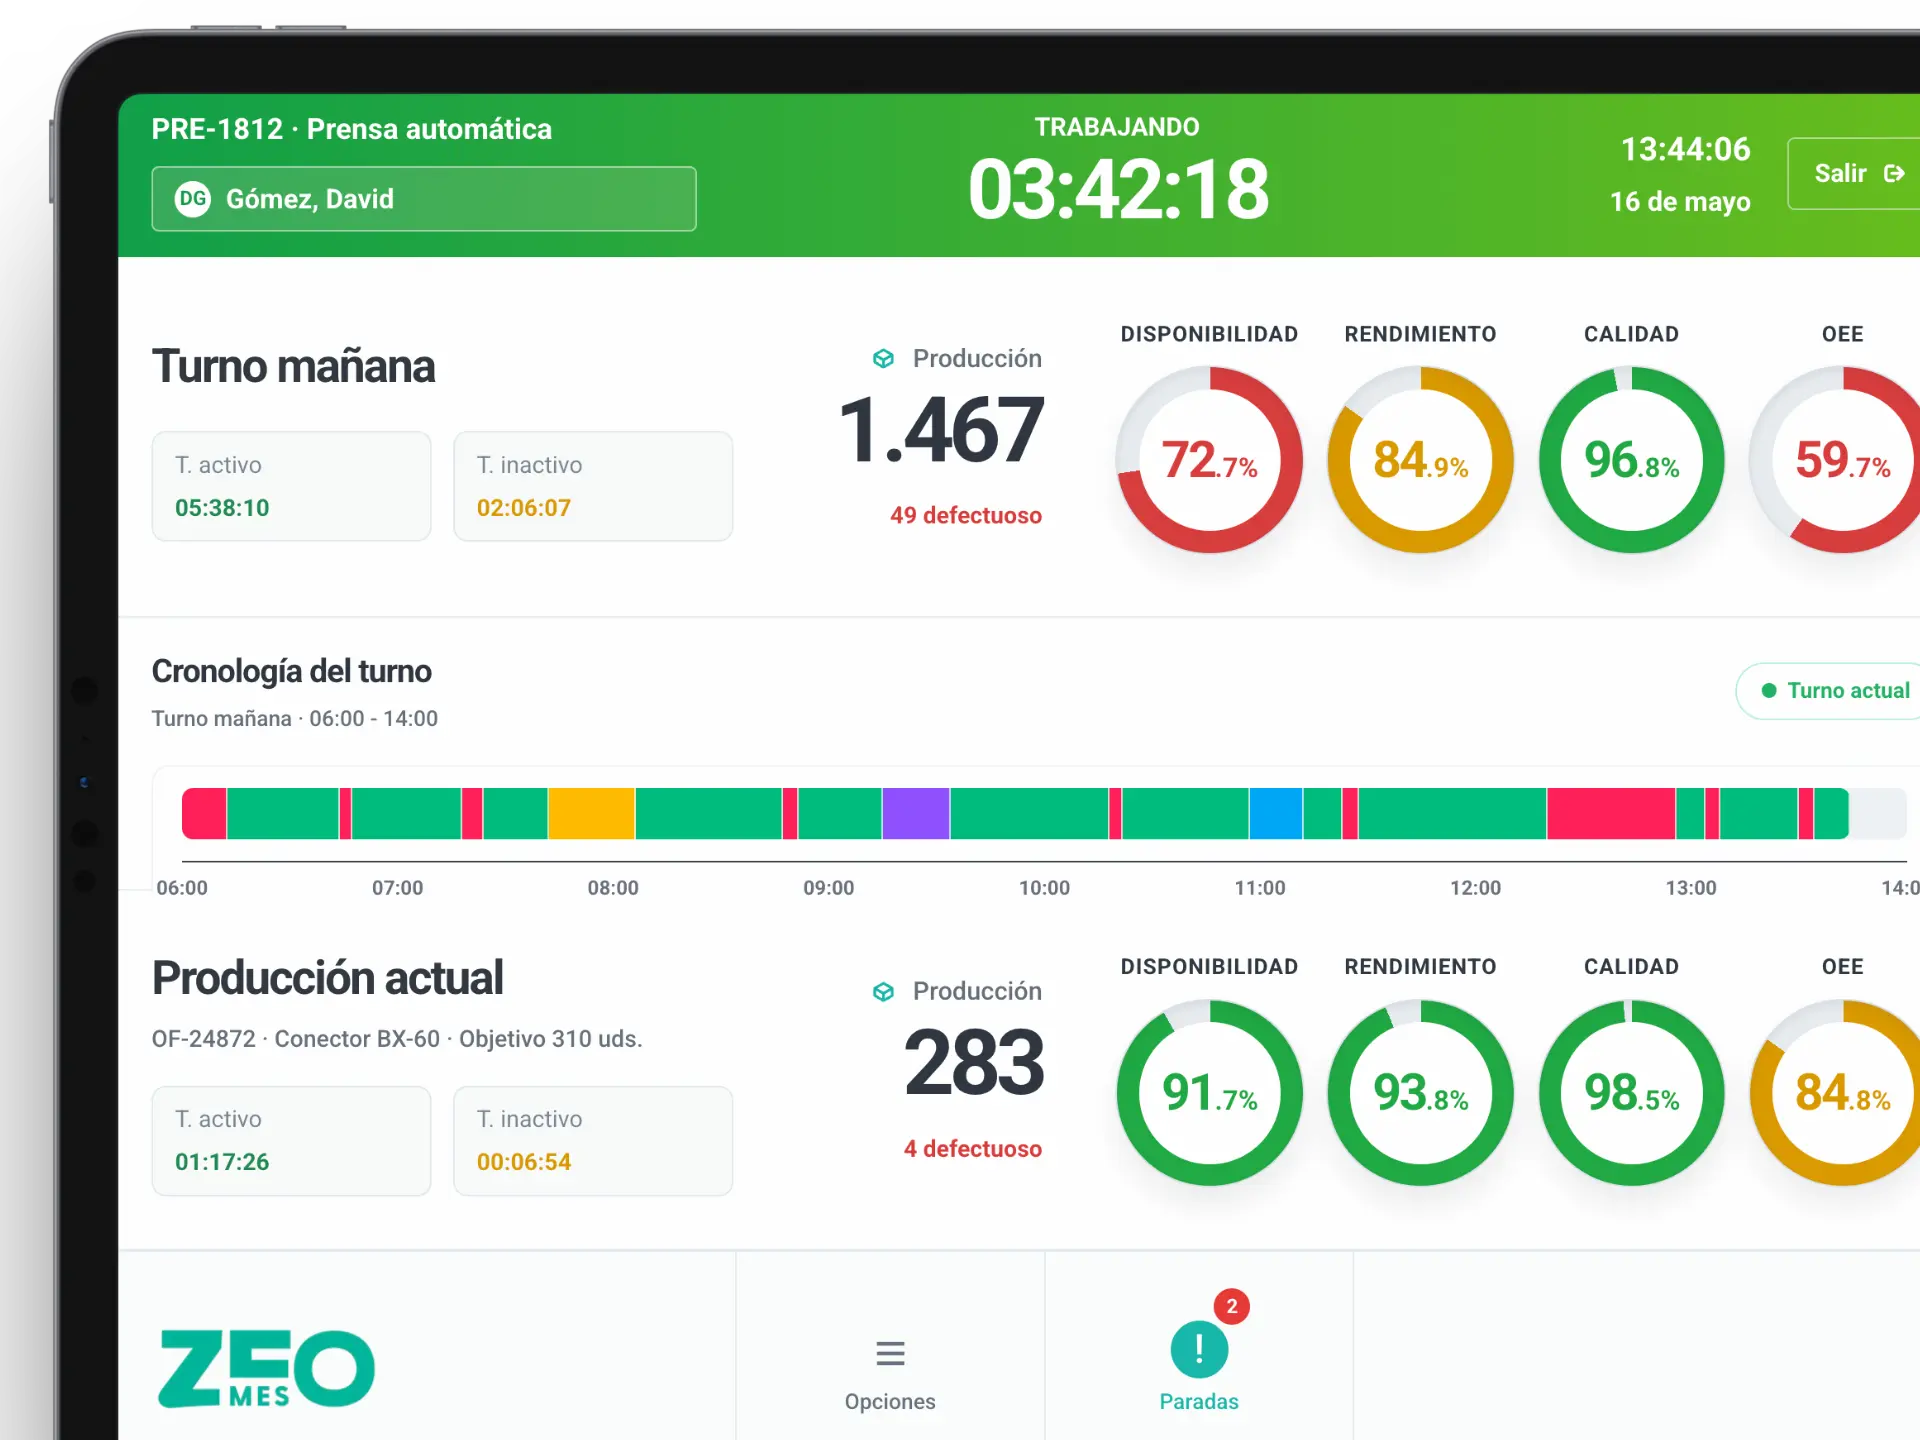Screen dimensions: 1920x1440
Task: Select the purple segment on the timeline
Action: point(916,814)
